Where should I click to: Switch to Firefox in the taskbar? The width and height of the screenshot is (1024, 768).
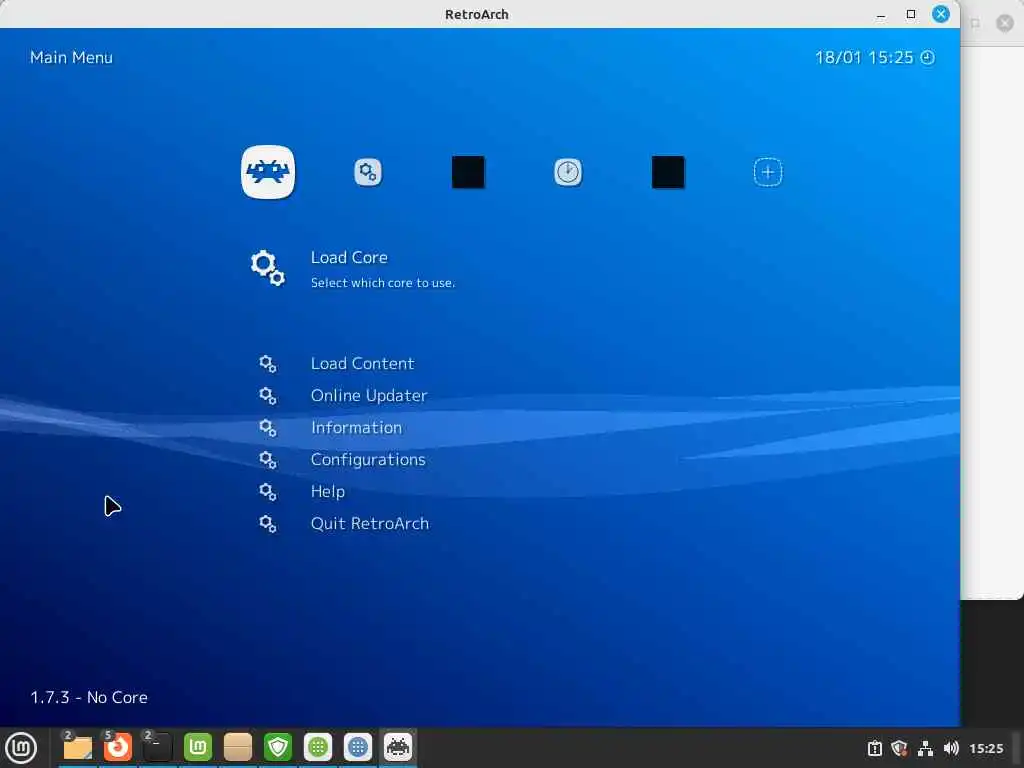(118, 748)
